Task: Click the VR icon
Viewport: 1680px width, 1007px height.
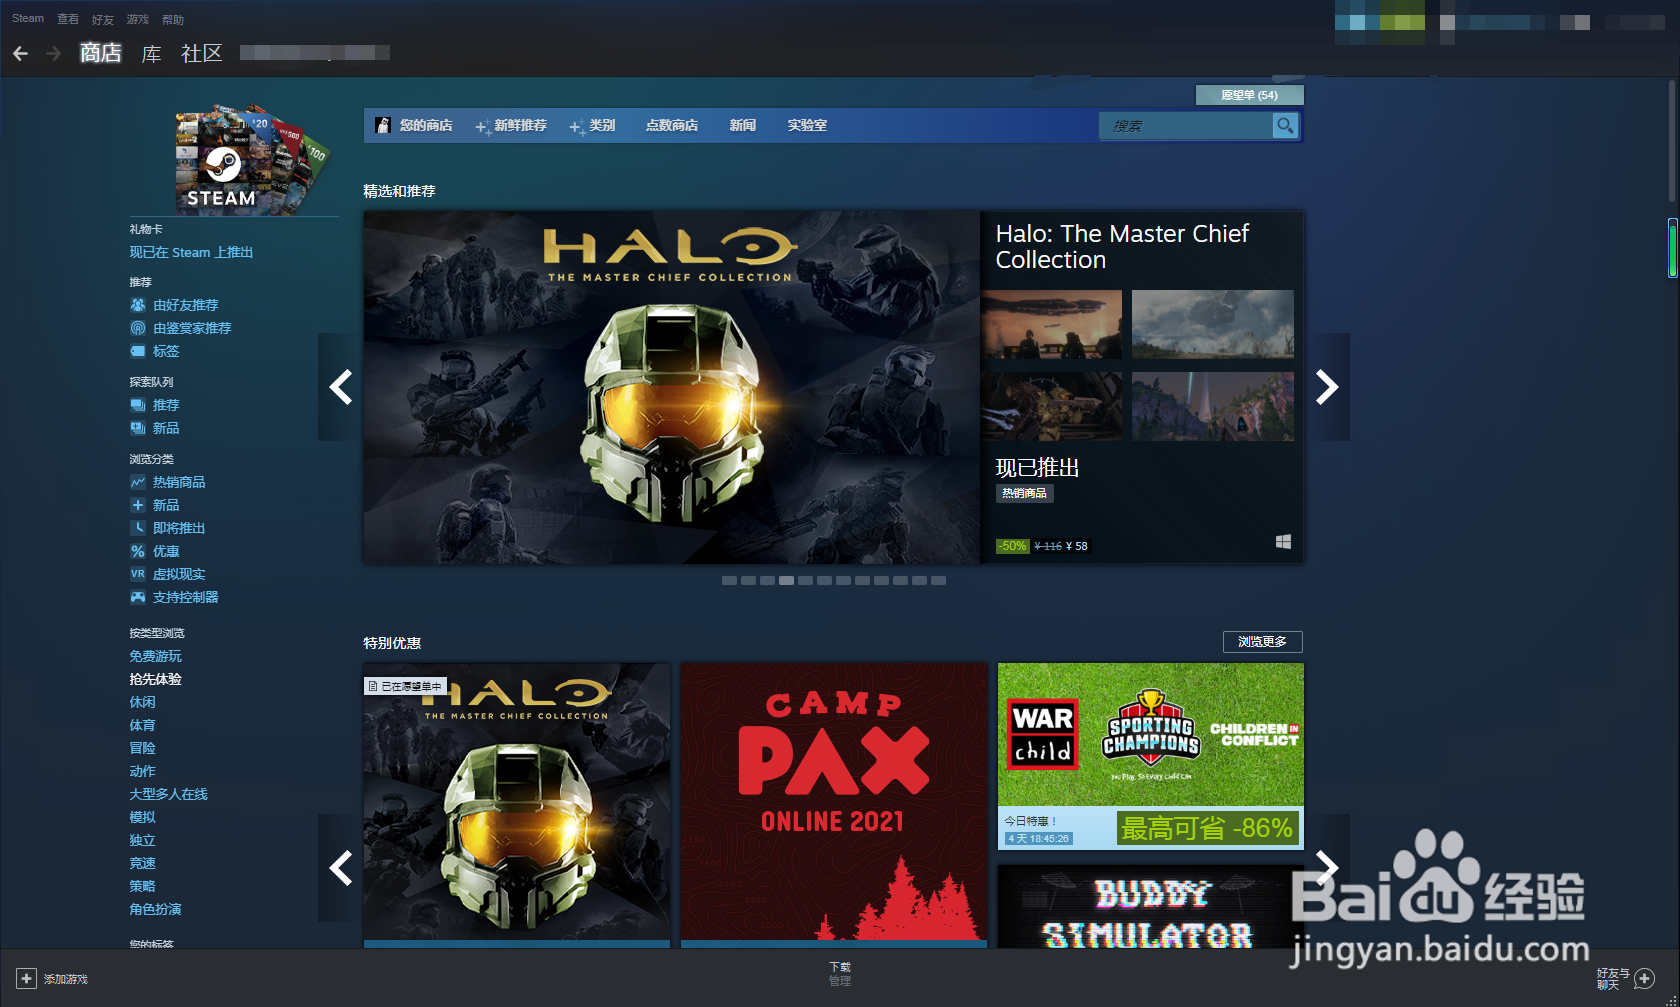Action: pyautogui.click(x=138, y=574)
